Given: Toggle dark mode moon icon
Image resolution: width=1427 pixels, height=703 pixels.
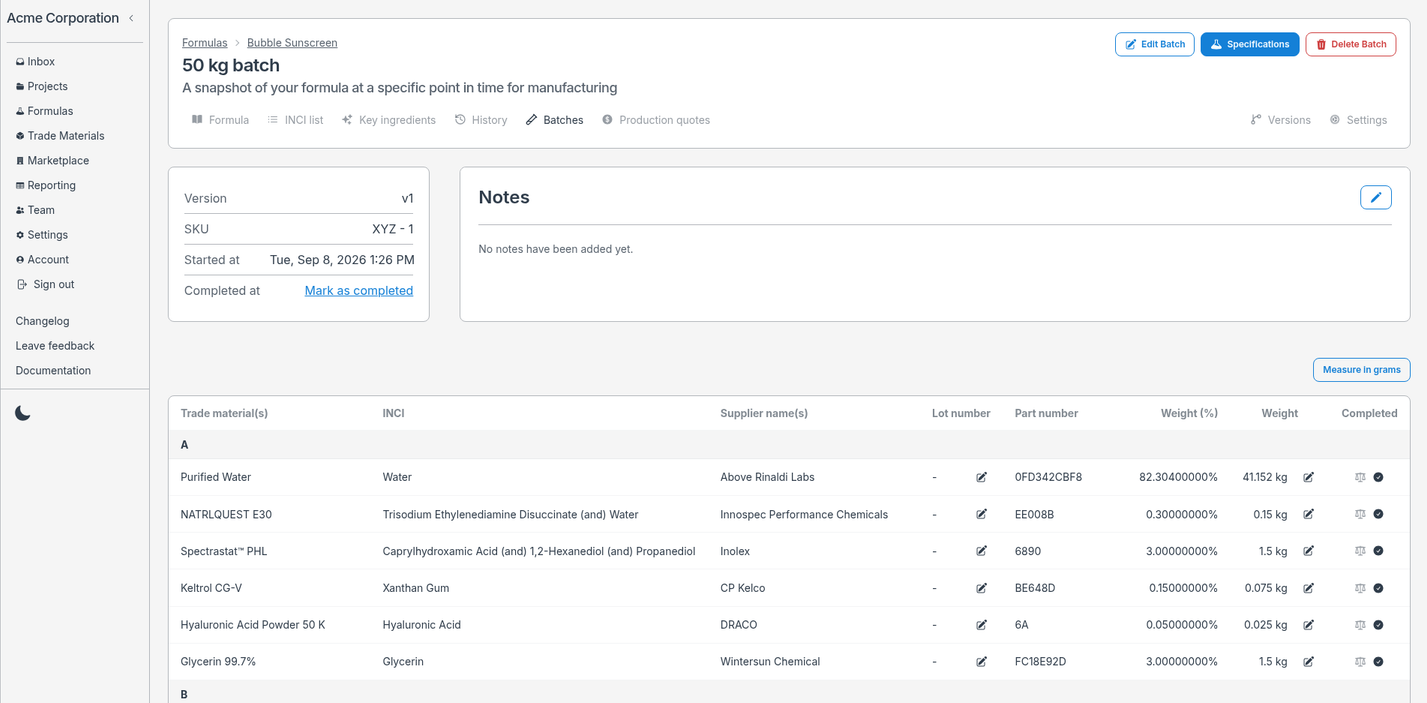Looking at the screenshot, I should point(23,413).
